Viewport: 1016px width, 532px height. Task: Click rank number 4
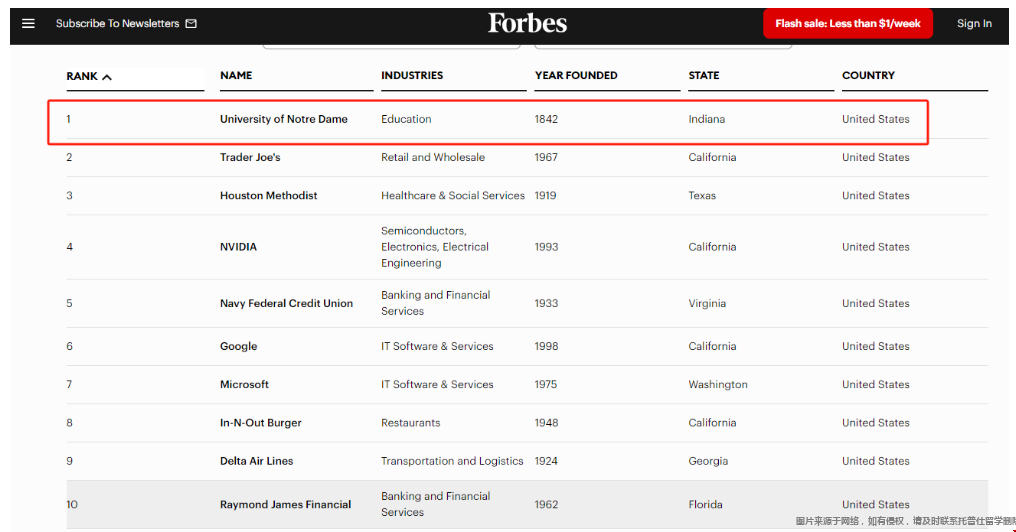point(69,247)
